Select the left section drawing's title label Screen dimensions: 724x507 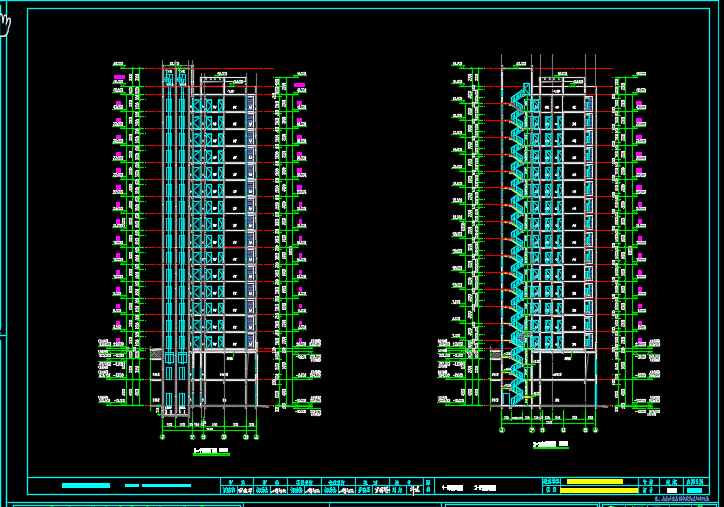(211, 450)
